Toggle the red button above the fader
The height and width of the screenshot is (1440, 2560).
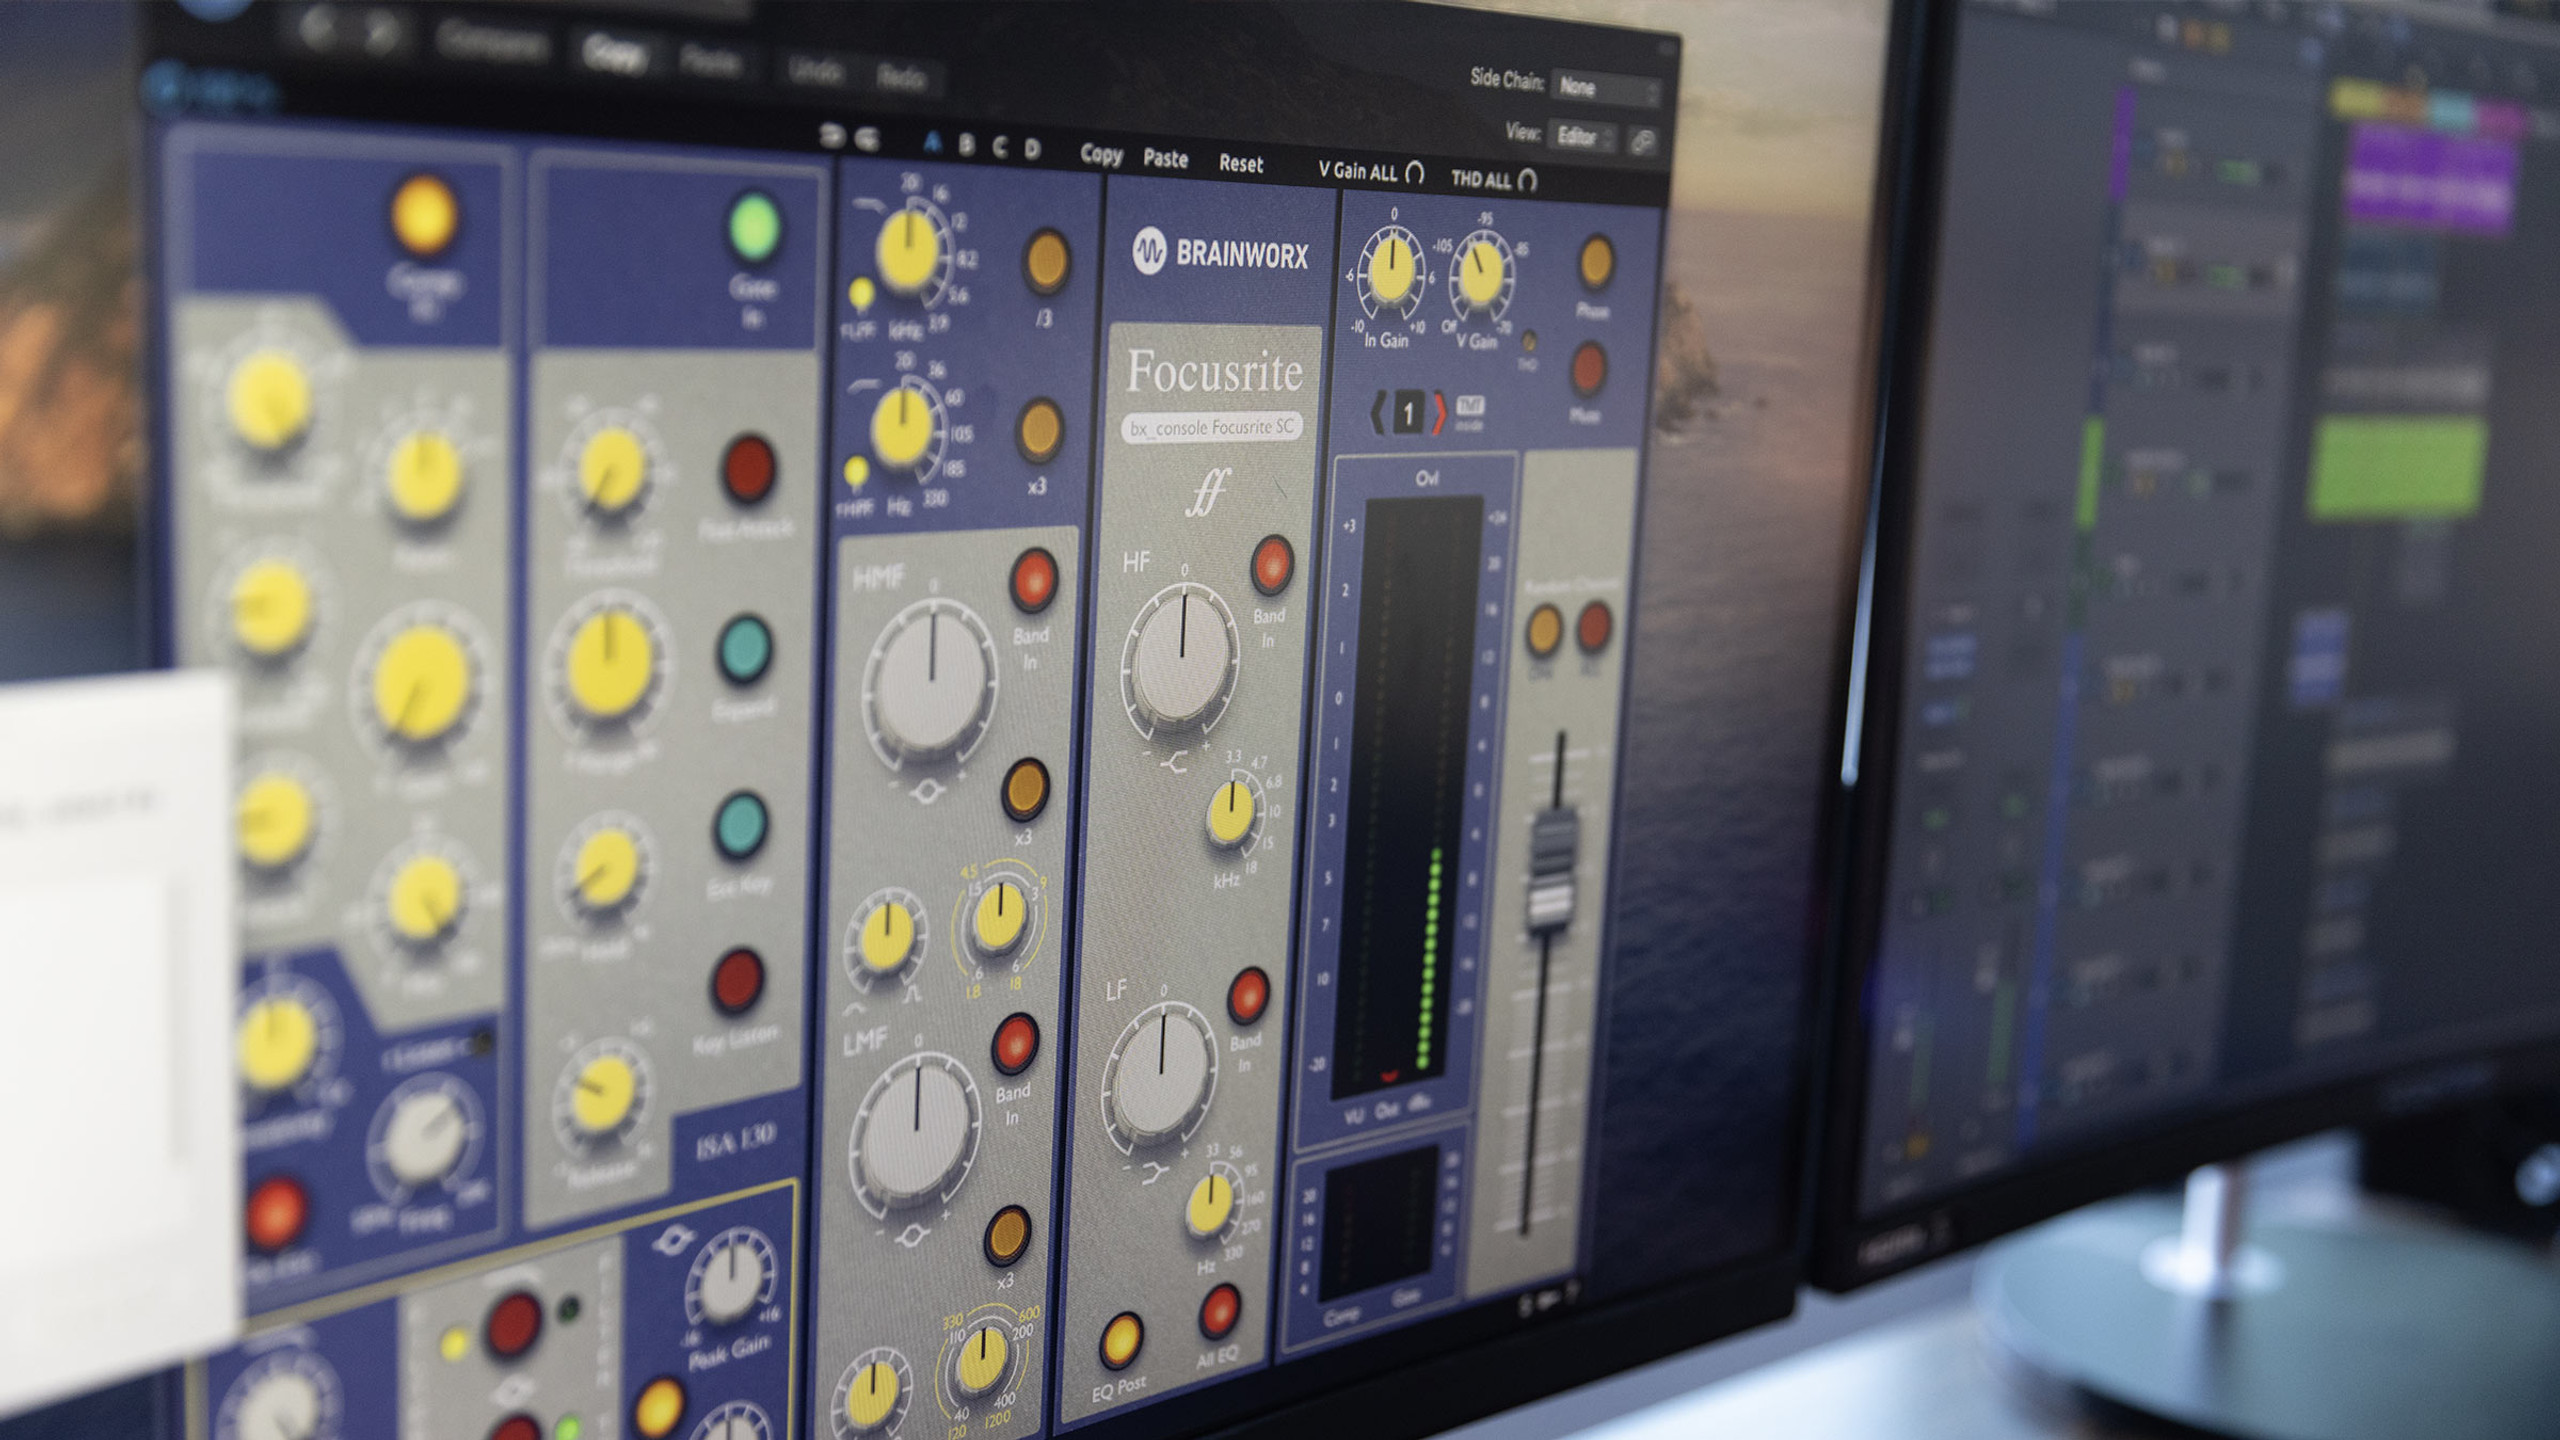point(1594,626)
